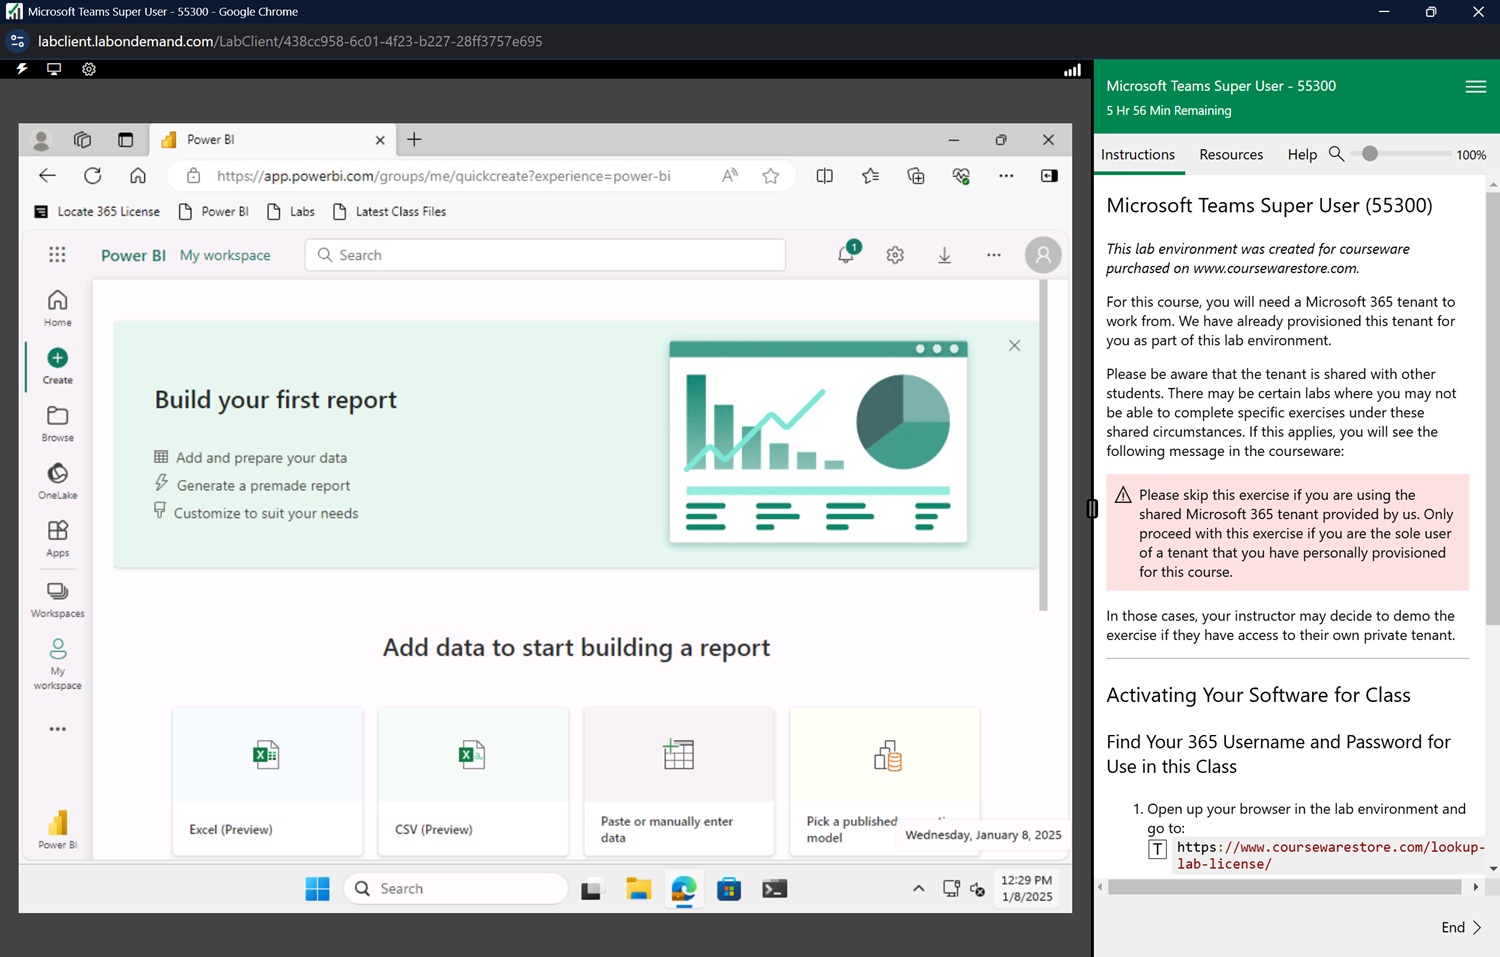Open the Help tab in lab panel

click(1302, 155)
